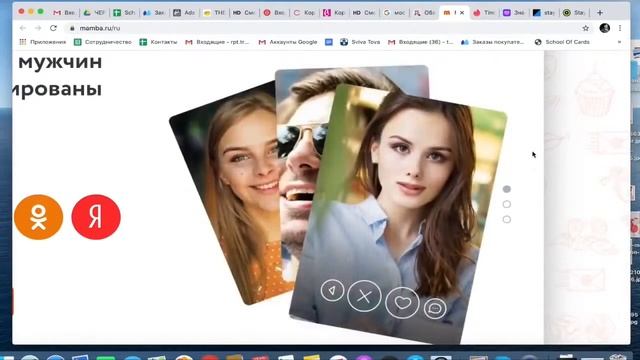Switch to the Google Drive ЧЕГ tab
The width and height of the screenshot is (640, 360).
coord(94,13)
